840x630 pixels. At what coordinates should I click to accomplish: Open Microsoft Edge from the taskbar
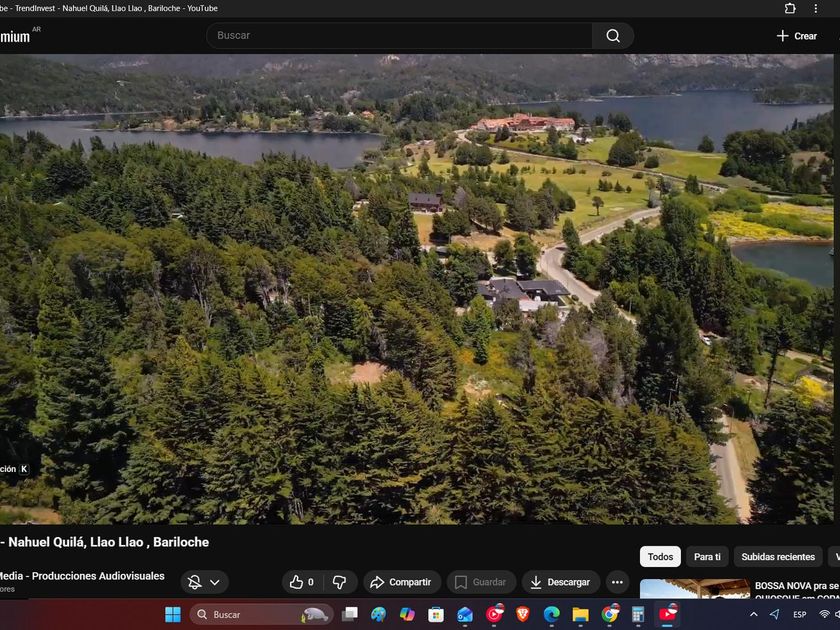[551, 614]
